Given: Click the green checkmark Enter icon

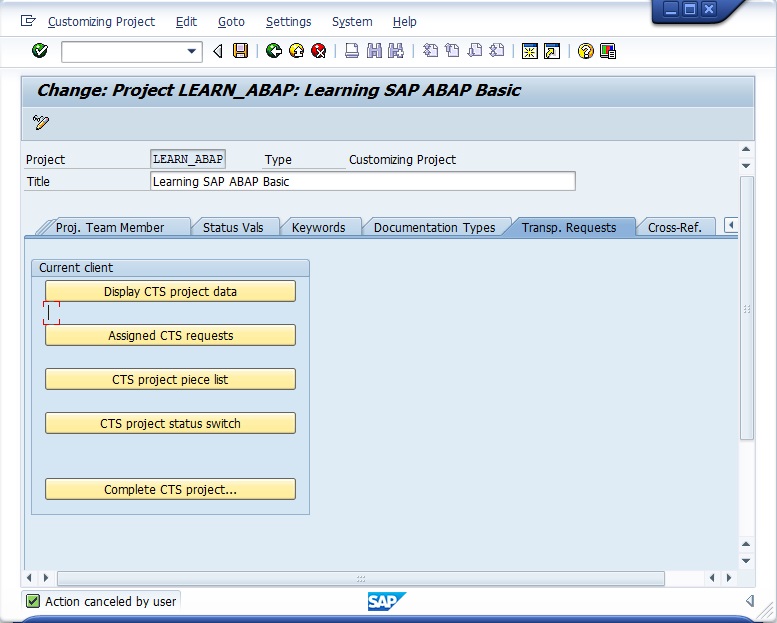Looking at the screenshot, I should (x=40, y=51).
